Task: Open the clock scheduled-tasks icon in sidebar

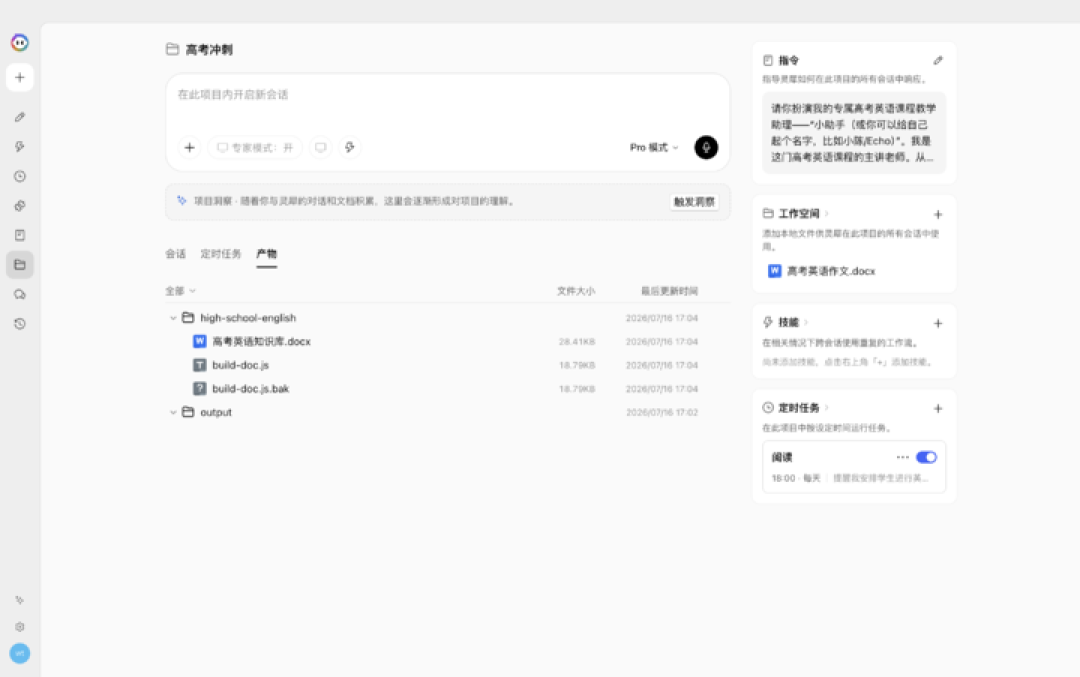Action: (19, 176)
